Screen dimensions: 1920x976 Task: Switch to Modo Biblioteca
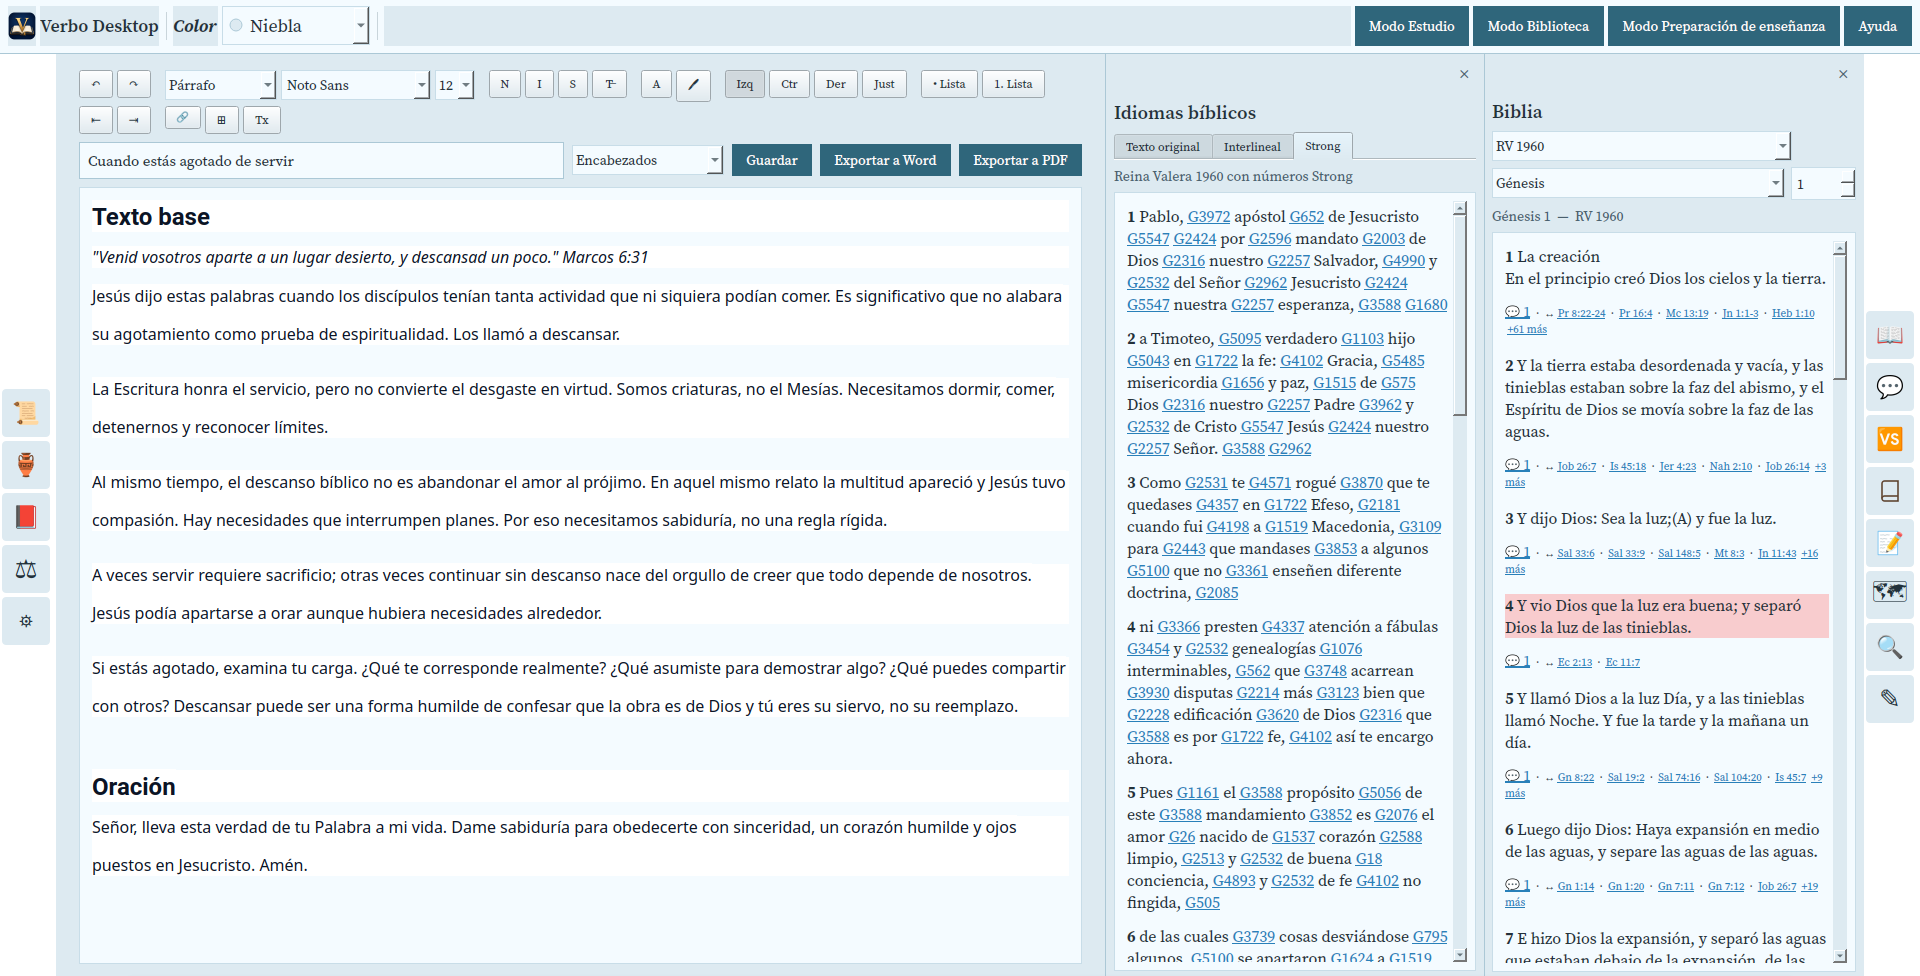pos(1538,26)
